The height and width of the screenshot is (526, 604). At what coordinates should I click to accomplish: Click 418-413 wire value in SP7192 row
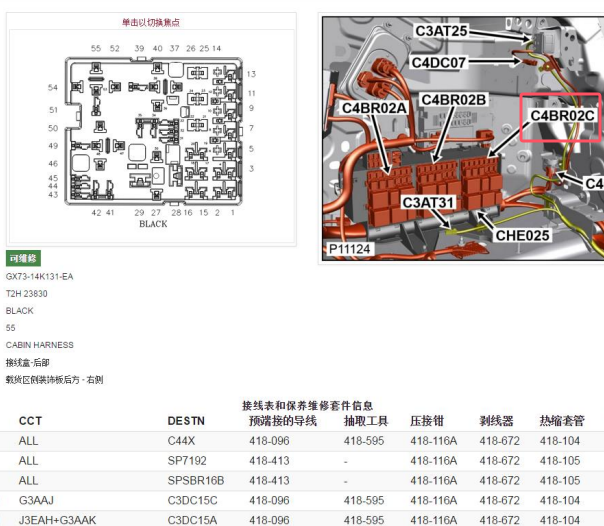coord(269,461)
